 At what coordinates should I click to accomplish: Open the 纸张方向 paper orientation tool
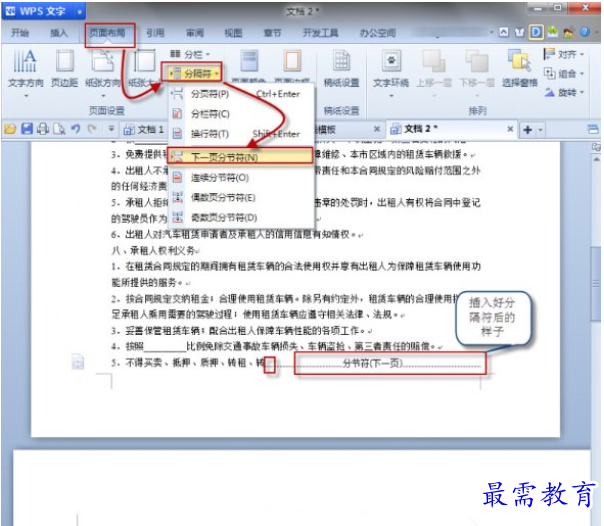tap(102, 69)
